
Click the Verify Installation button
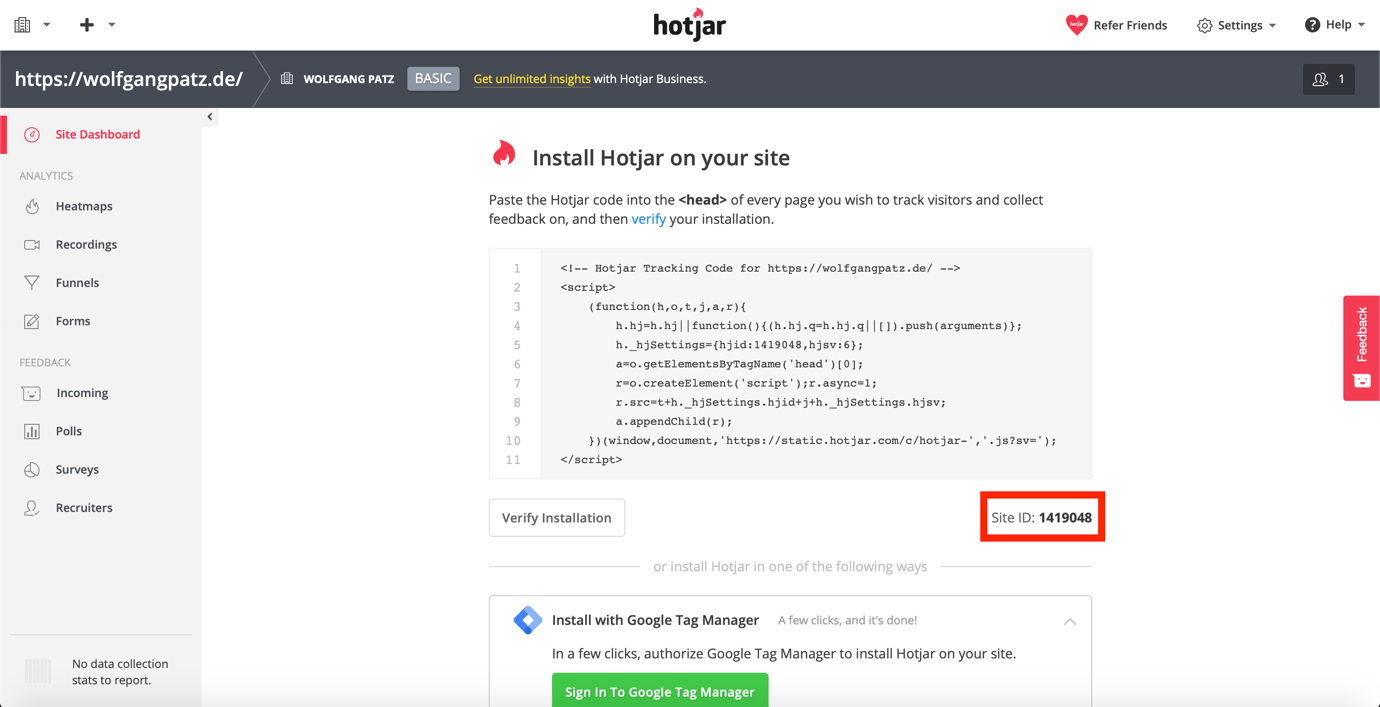pyautogui.click(x=557, y=518)
